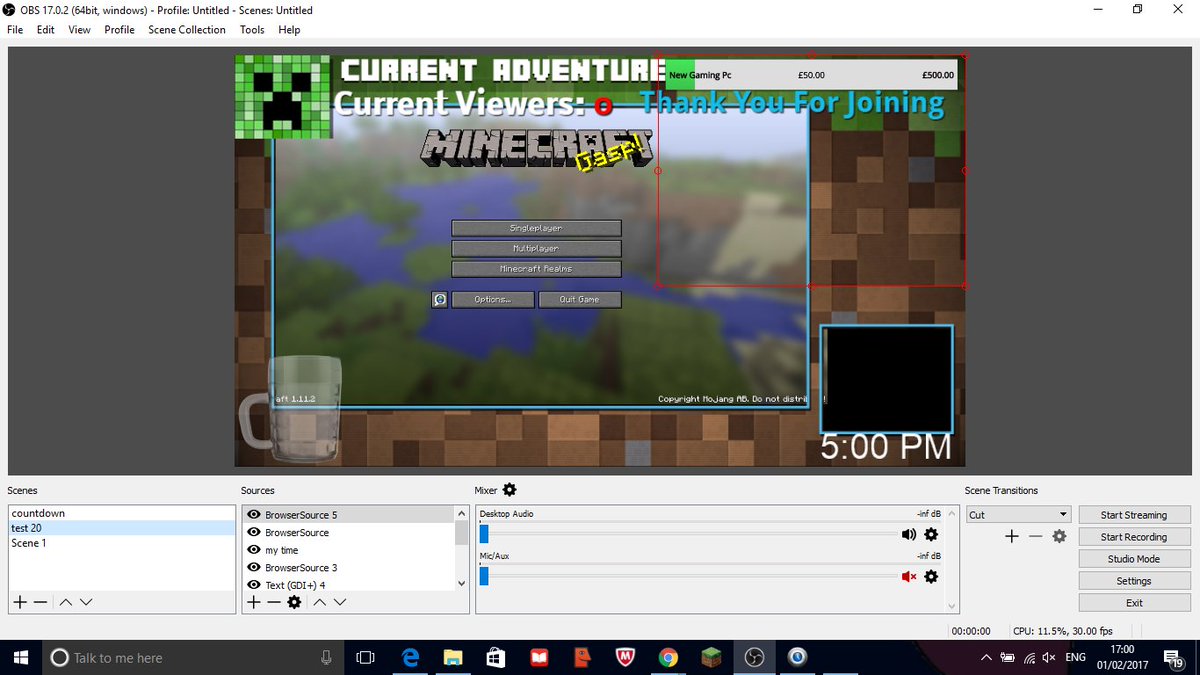Click the Start Streaming button
The width and height of the screenshot is (1200, 675).
click(x=1134, y=515)
